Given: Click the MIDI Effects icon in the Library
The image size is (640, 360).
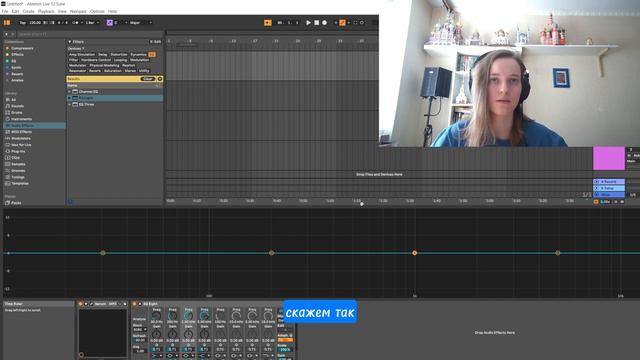Looking at the screenshot, I should pos(7,132).
